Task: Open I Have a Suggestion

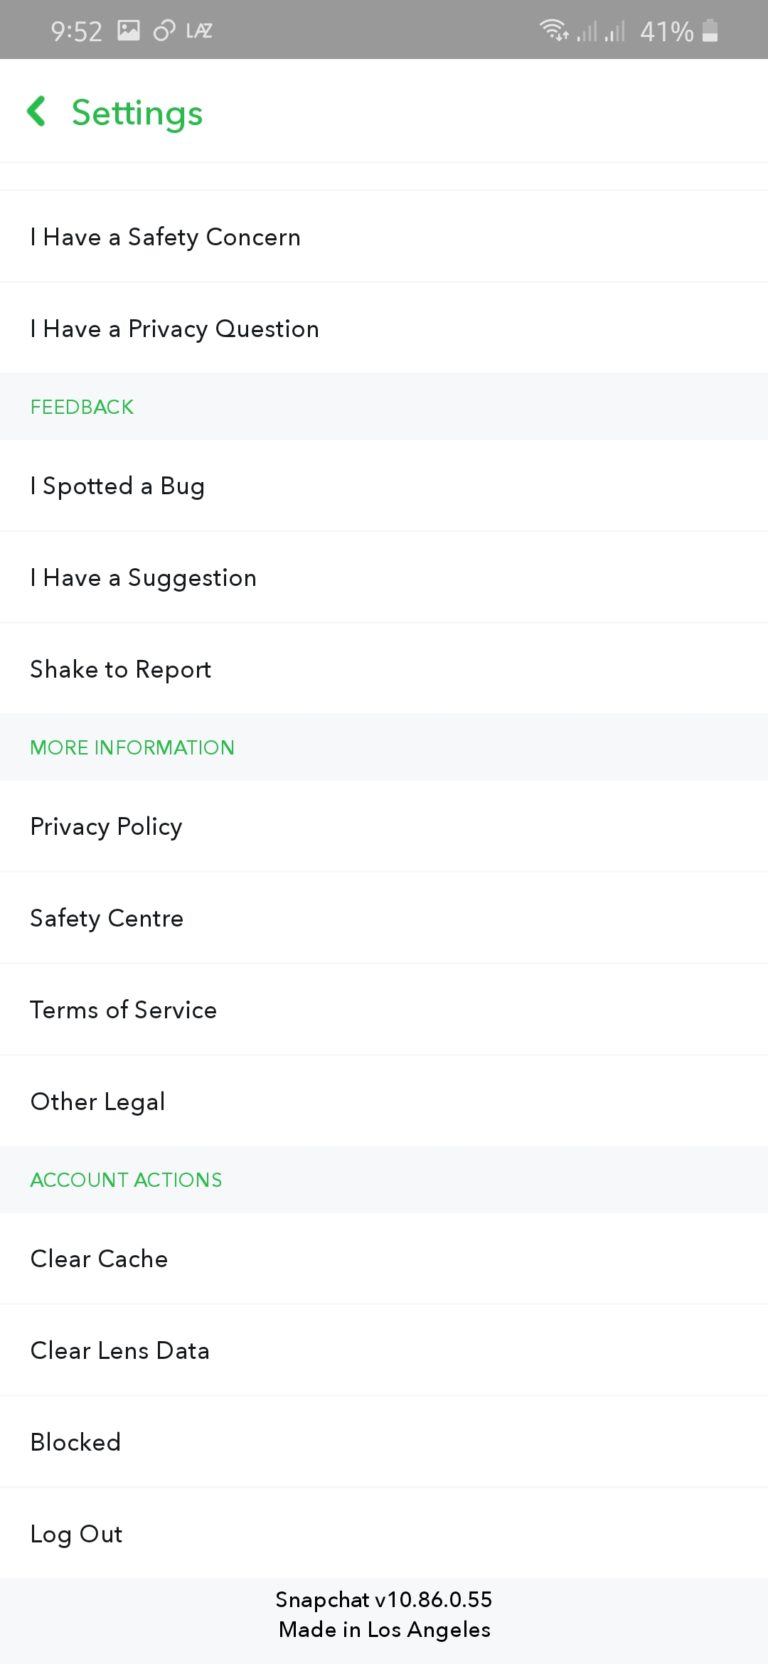Action: [143, 577]
